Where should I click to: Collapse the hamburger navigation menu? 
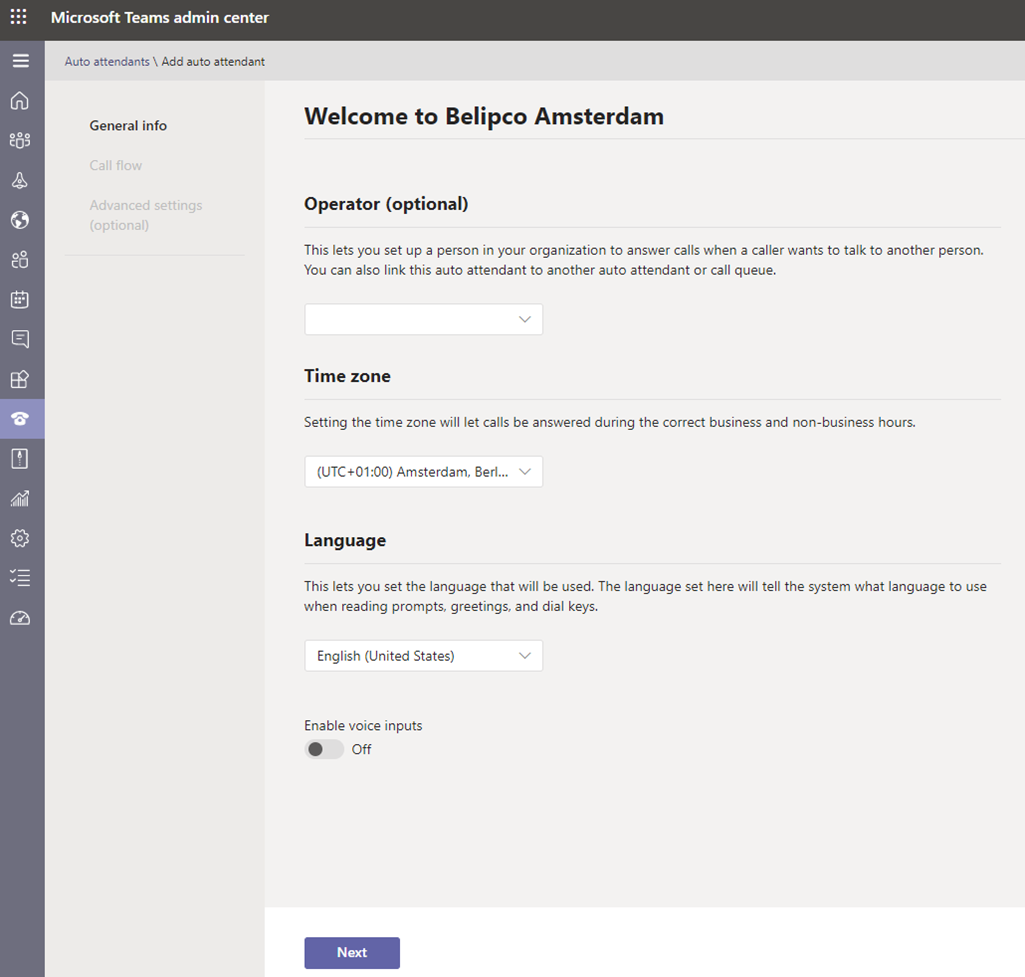[20, 61]
